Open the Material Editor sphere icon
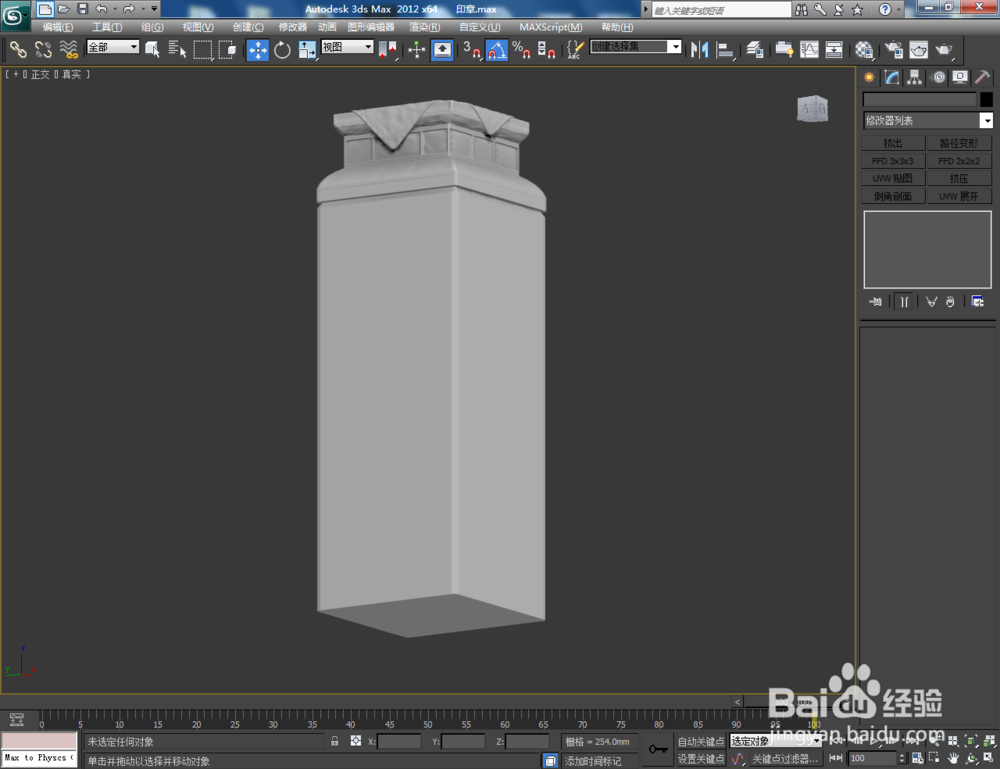 tap(864, 50)
